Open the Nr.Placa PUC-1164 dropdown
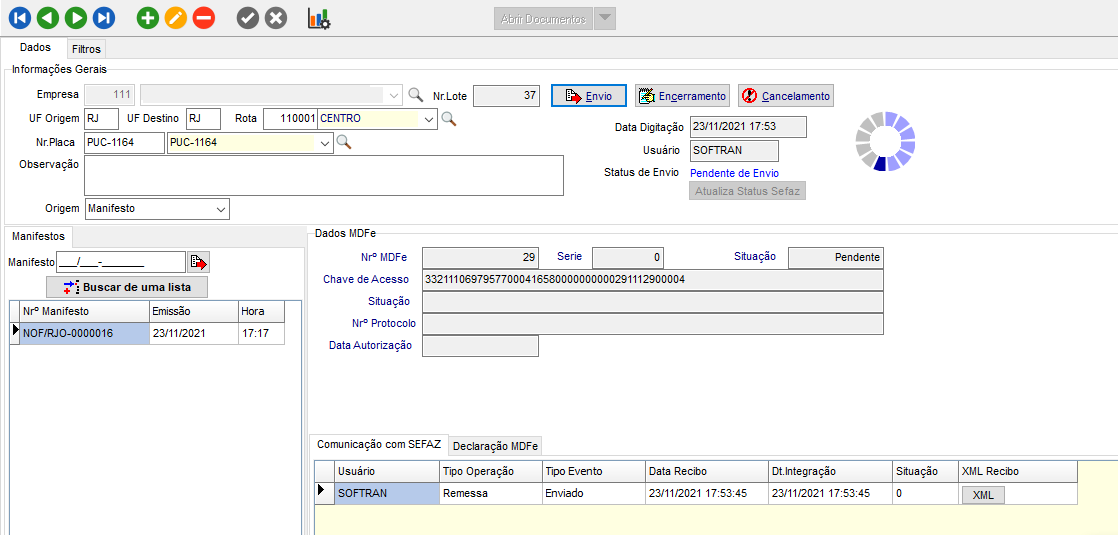Image resolution: width=1118 pixels, height=535 pixels. [x=324, y=143]
